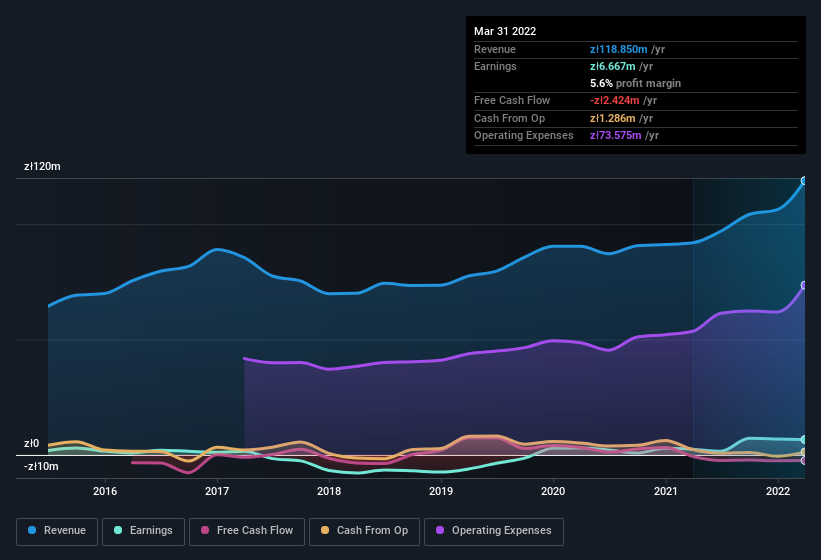Click the 2019 x-axis label
This screenshot has width=821, height=560.
[x=441, y=491]
